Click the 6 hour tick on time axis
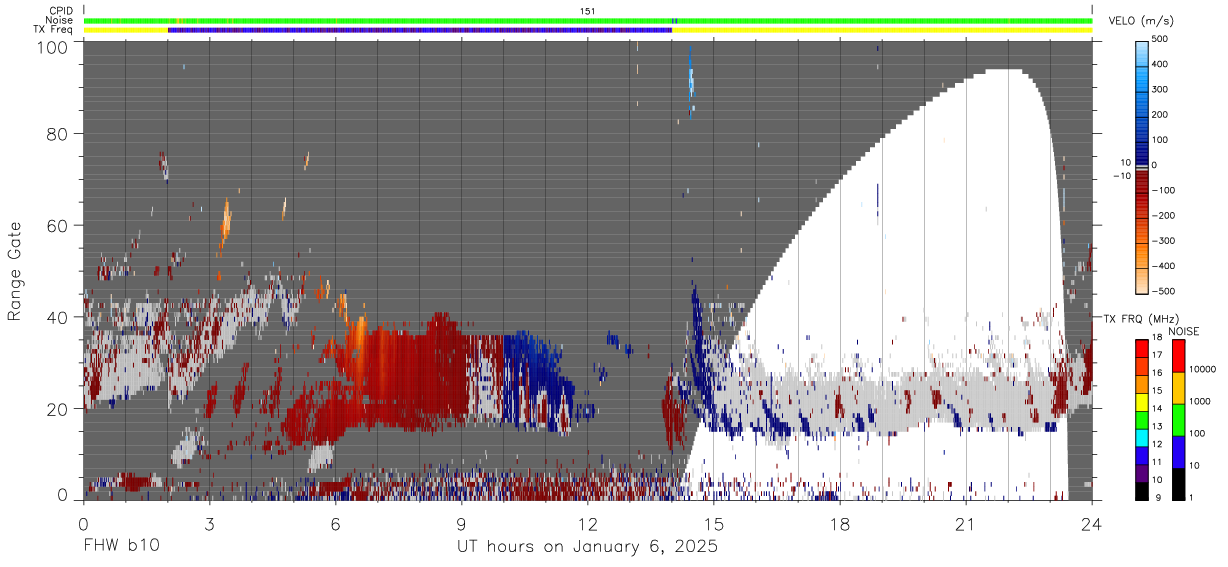 click(x=335, y=523)
